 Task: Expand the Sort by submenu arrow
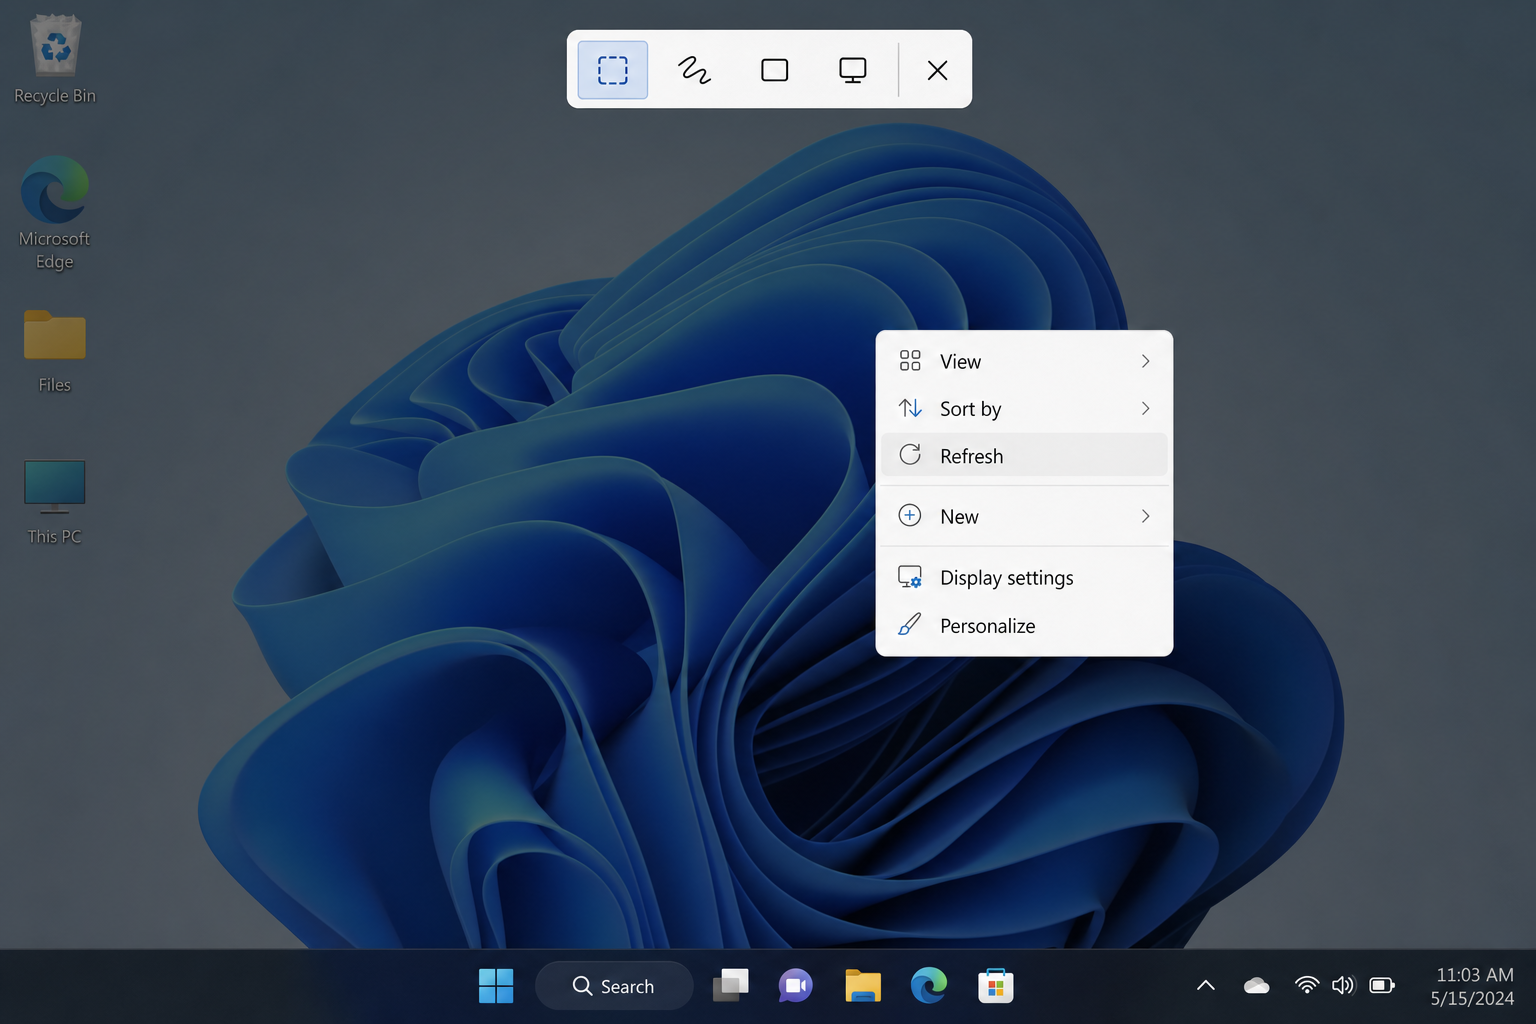1146,408
